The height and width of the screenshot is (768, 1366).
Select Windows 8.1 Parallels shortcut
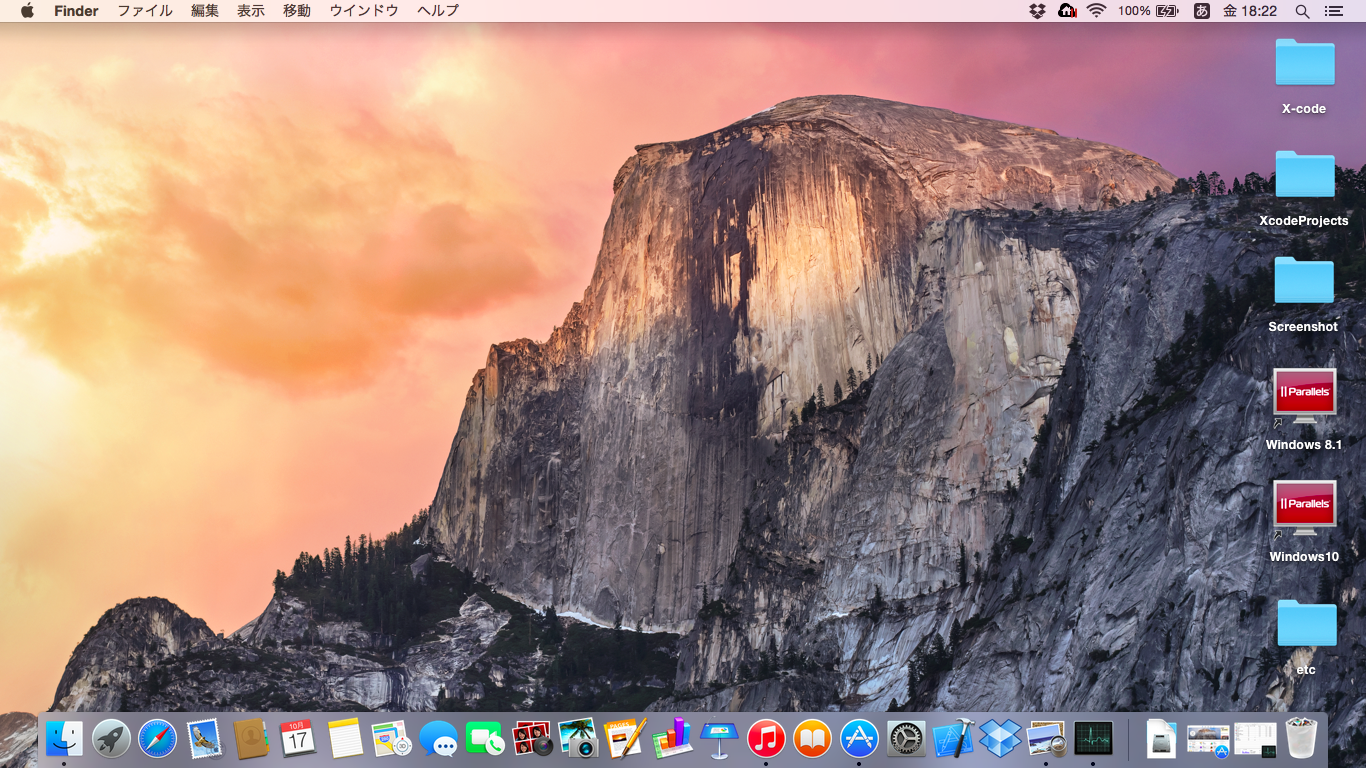1304,410
